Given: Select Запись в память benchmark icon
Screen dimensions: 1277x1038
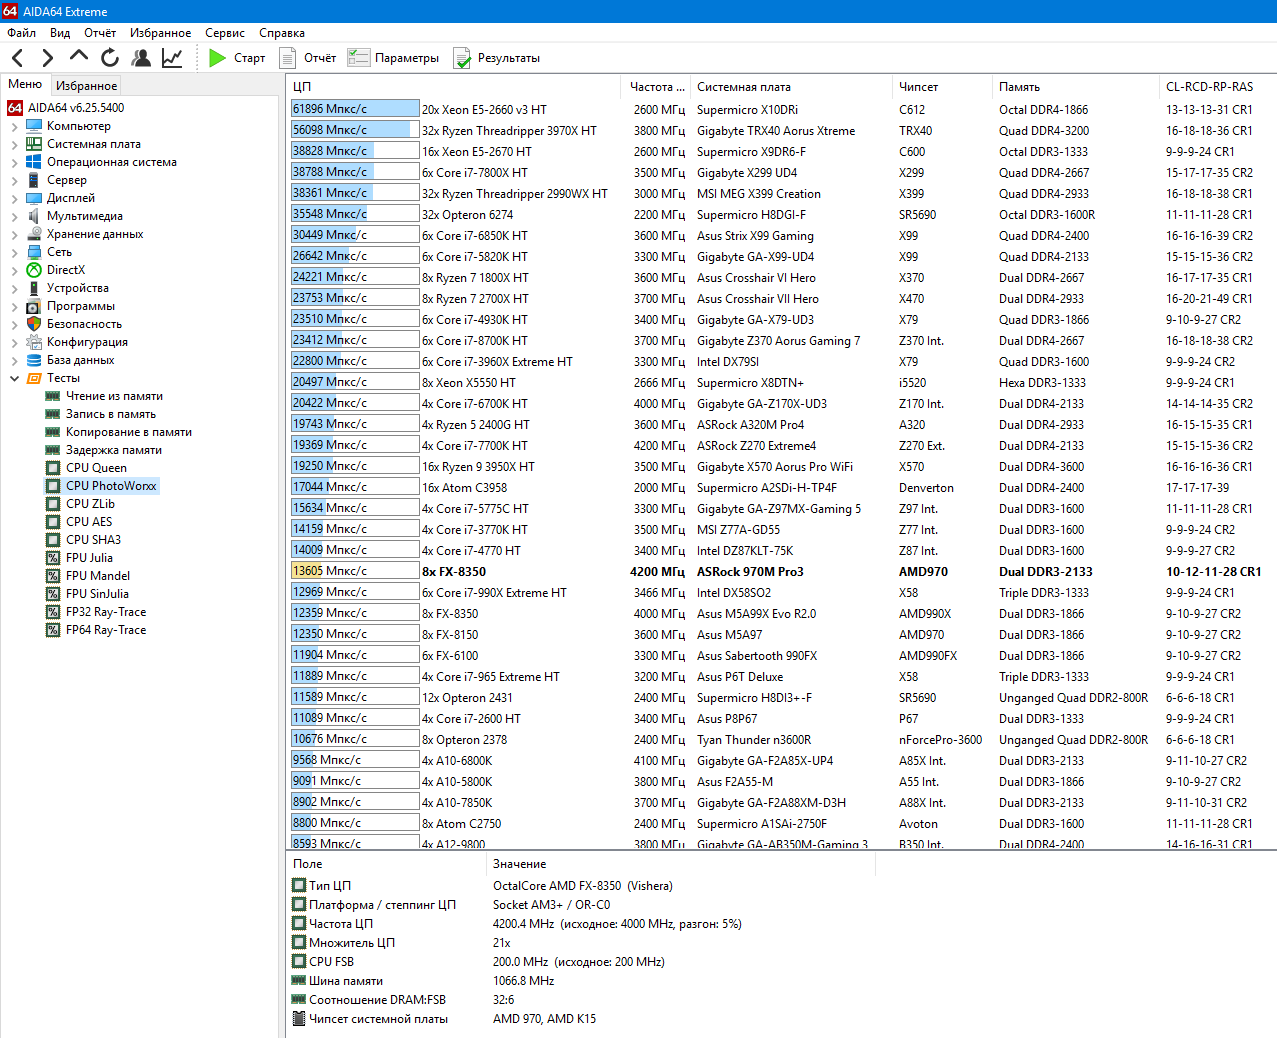Looking at the screenshot, I should tap(53, 414).
